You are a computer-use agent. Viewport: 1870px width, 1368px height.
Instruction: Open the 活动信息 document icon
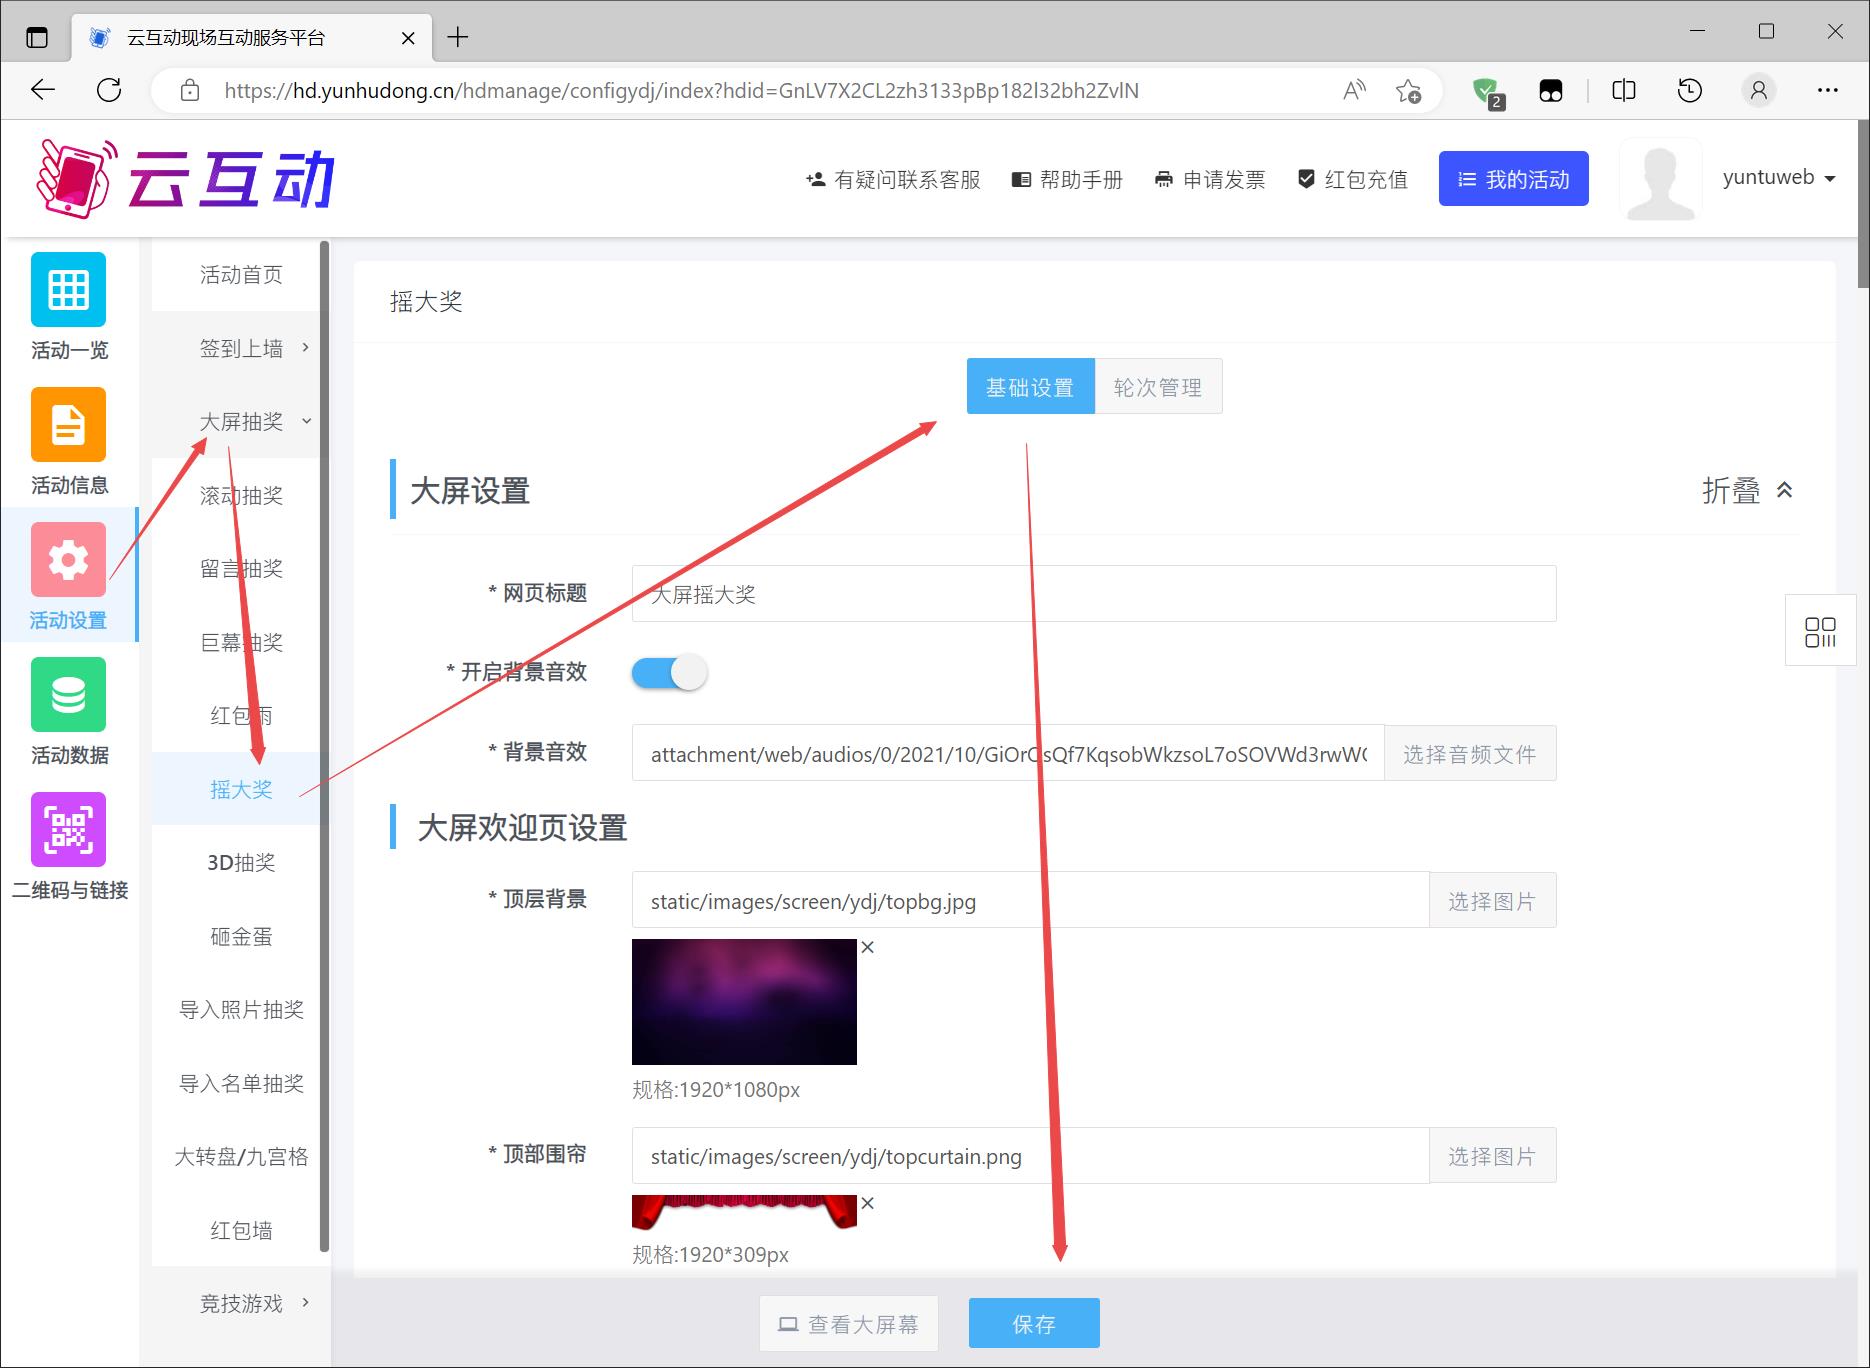[68, 425]
